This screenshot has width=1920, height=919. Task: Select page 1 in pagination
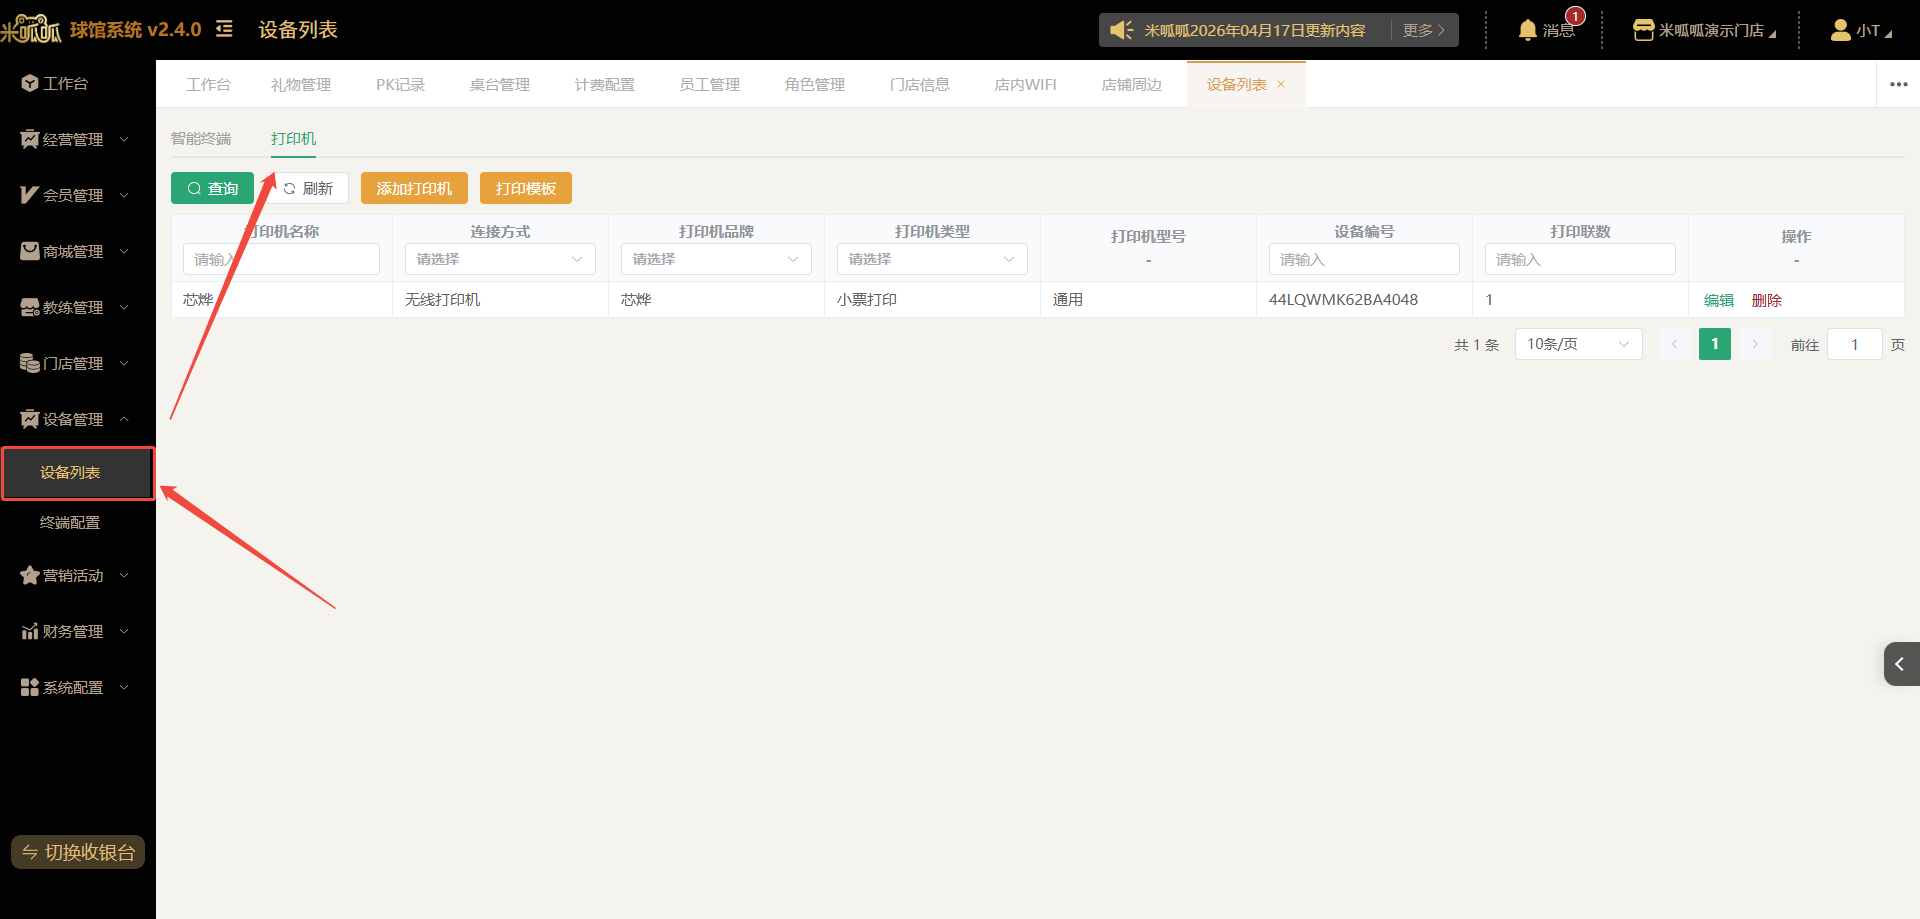[x=1715, y=344]
